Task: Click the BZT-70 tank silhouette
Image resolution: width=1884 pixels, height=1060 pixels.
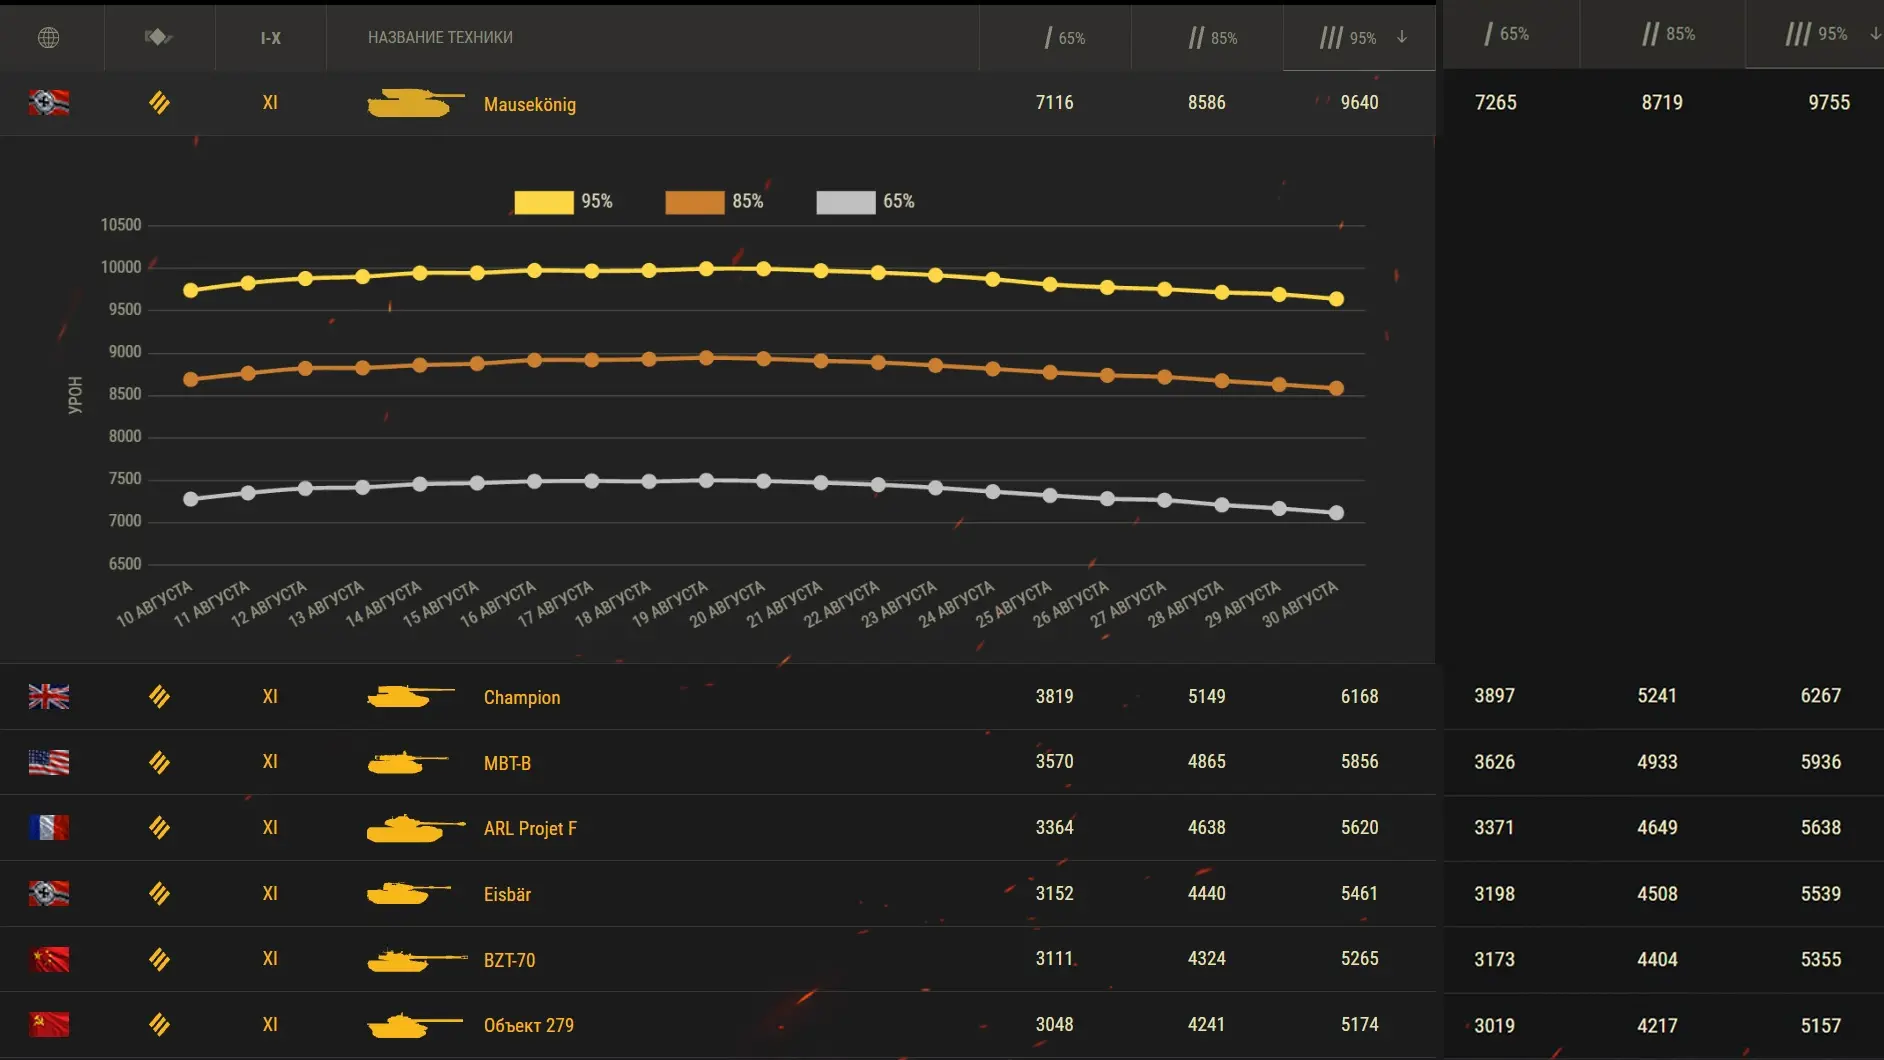Action: tap(417, 960)
